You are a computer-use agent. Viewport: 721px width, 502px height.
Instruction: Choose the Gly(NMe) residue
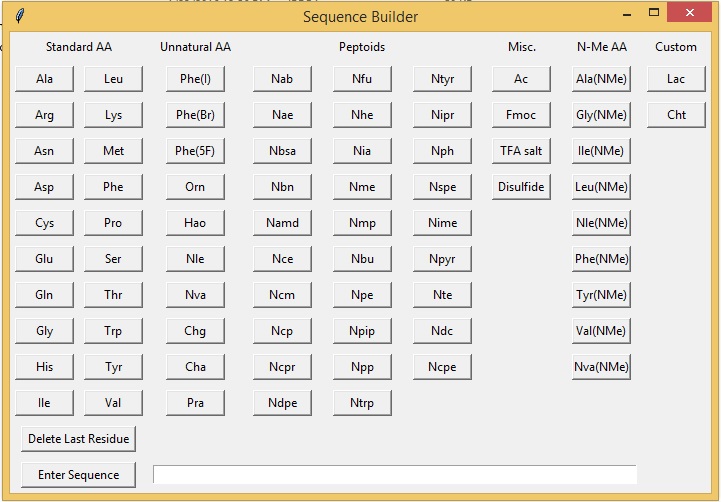(601, 115)
